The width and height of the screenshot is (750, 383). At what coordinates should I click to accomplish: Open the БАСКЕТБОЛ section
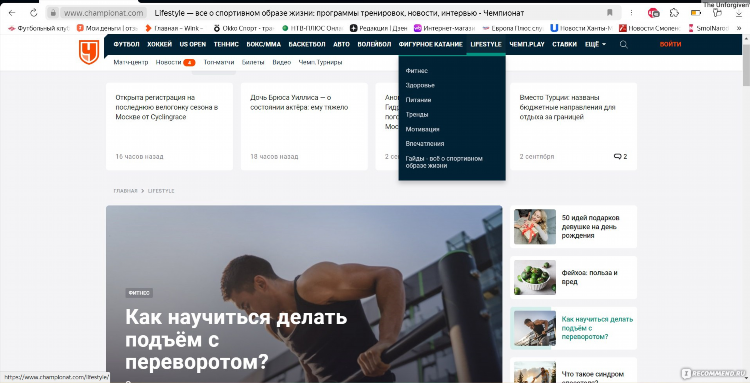307,44
